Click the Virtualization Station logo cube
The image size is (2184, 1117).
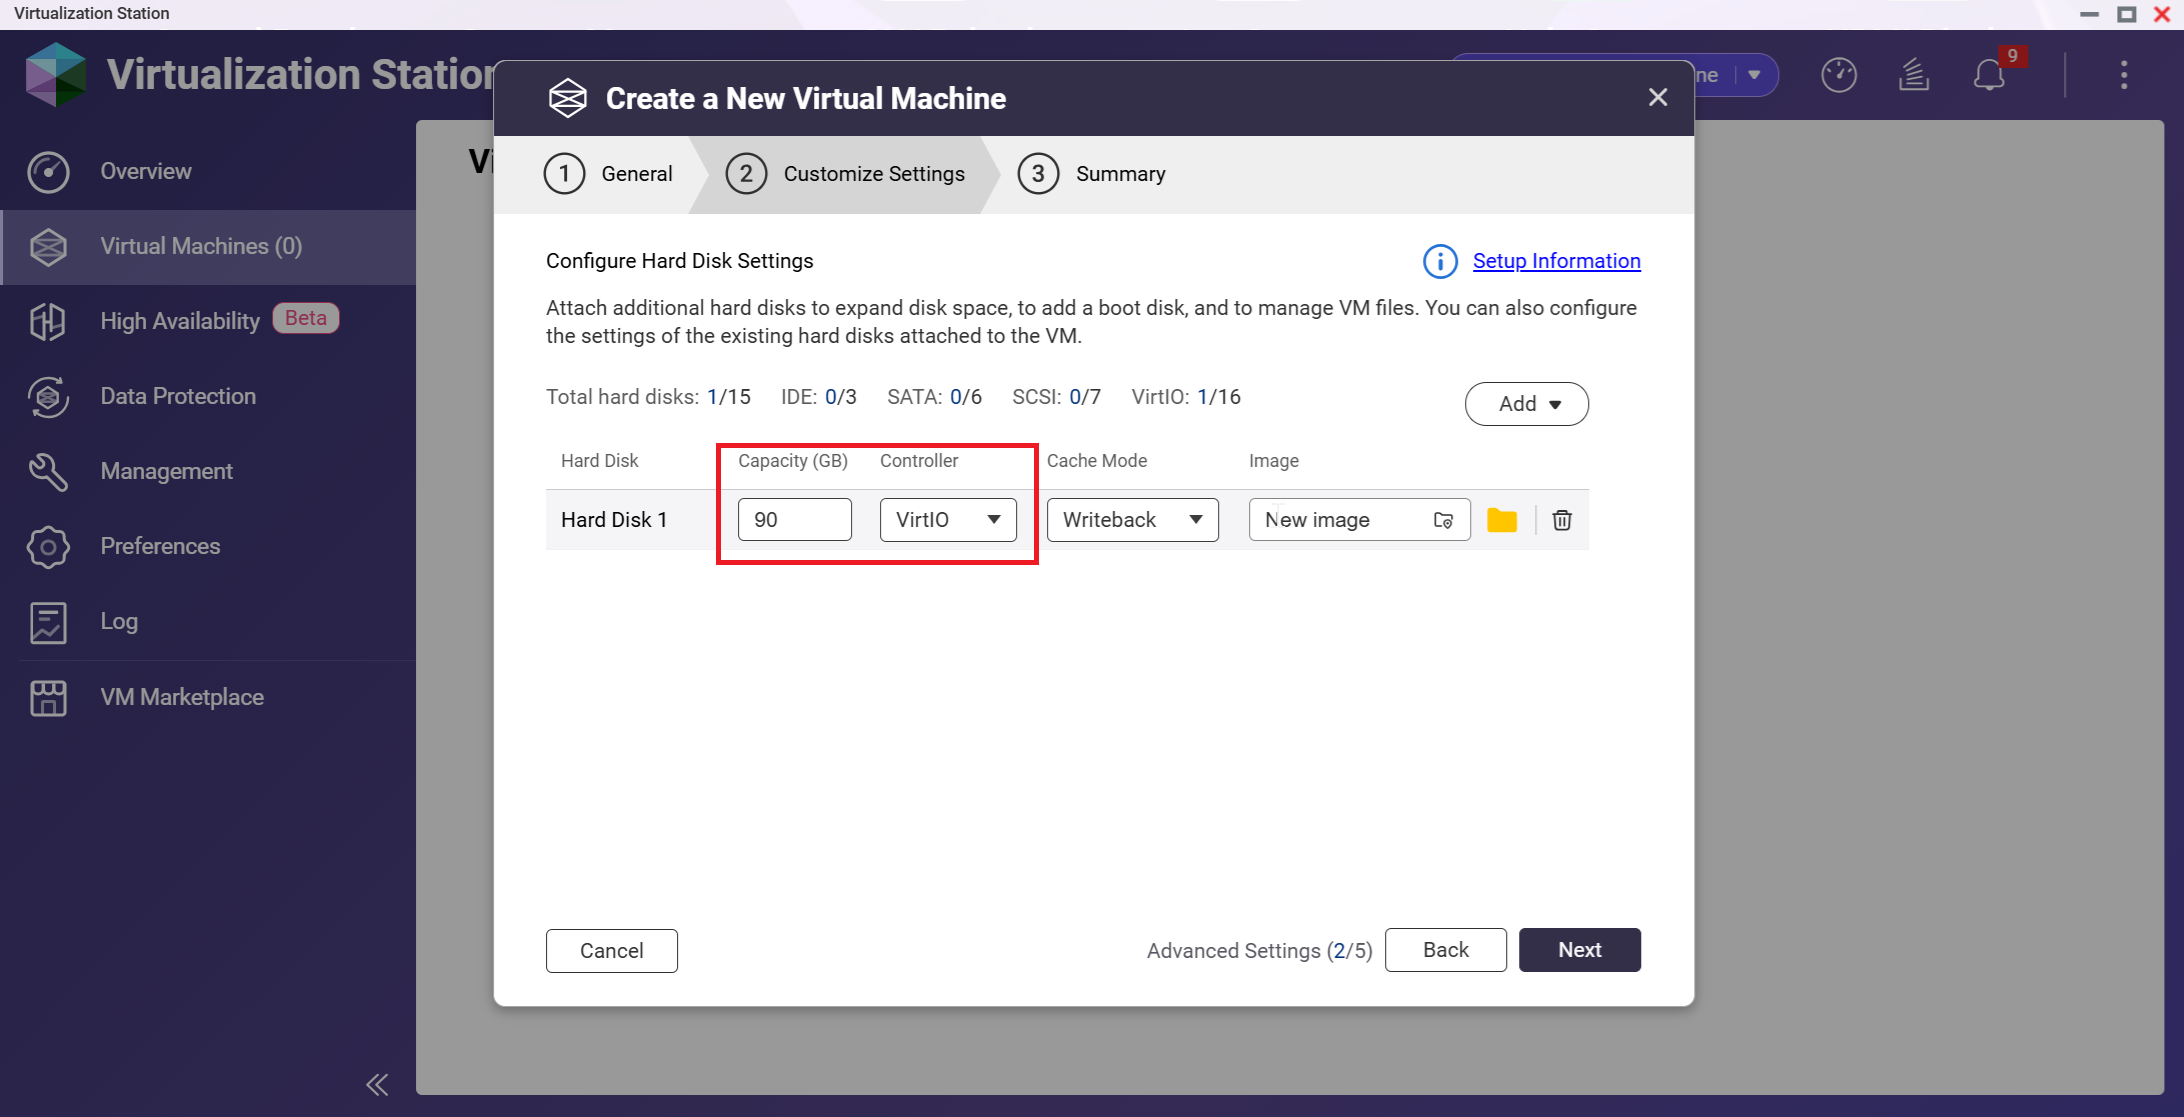pyautogui.click(x=56, y=74)
